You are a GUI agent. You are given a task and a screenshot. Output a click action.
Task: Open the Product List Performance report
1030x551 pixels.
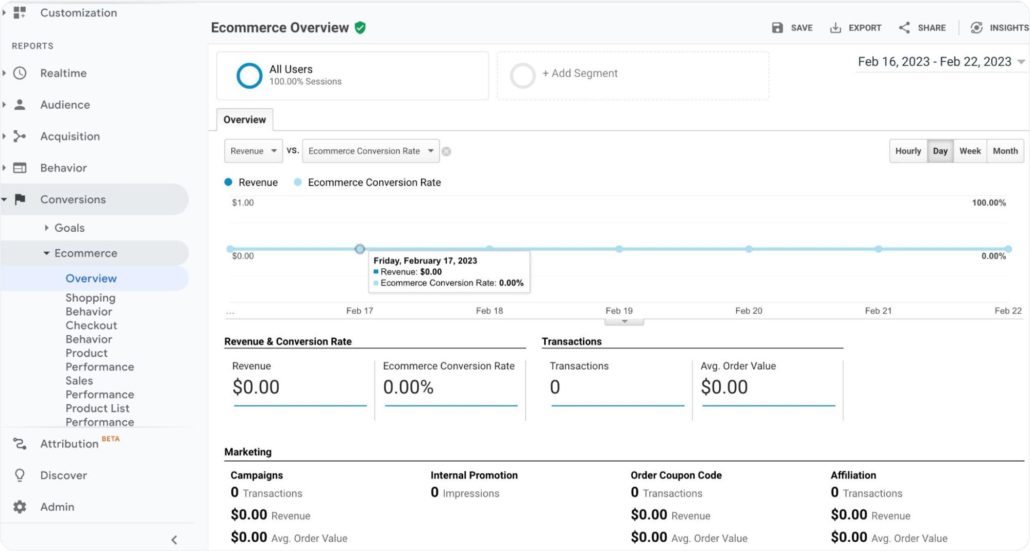[x=99, y=415]
